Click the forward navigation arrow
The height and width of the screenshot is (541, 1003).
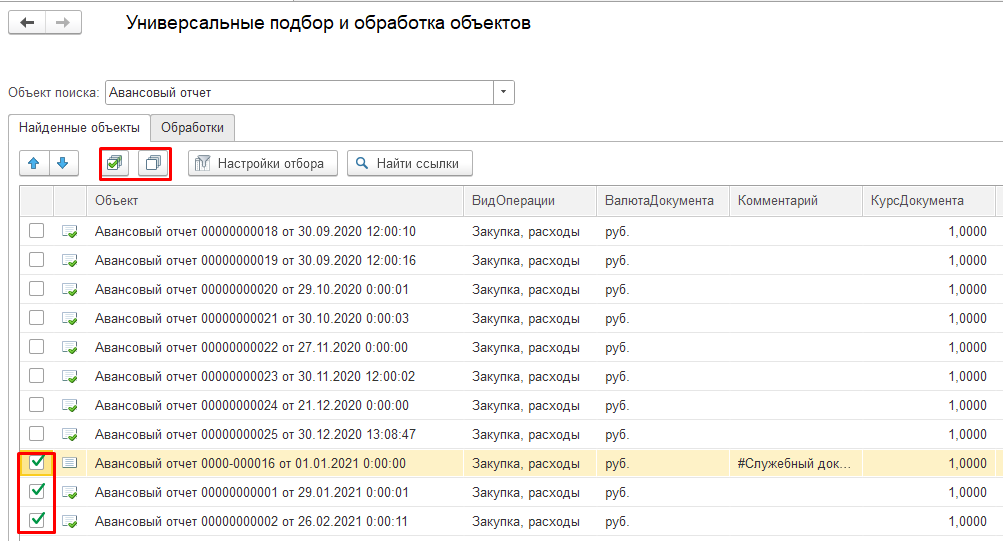pos(62,22)
